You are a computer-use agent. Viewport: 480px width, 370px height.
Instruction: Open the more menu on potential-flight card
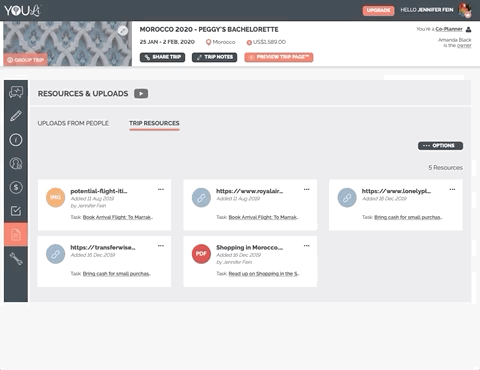coord(161,189)
